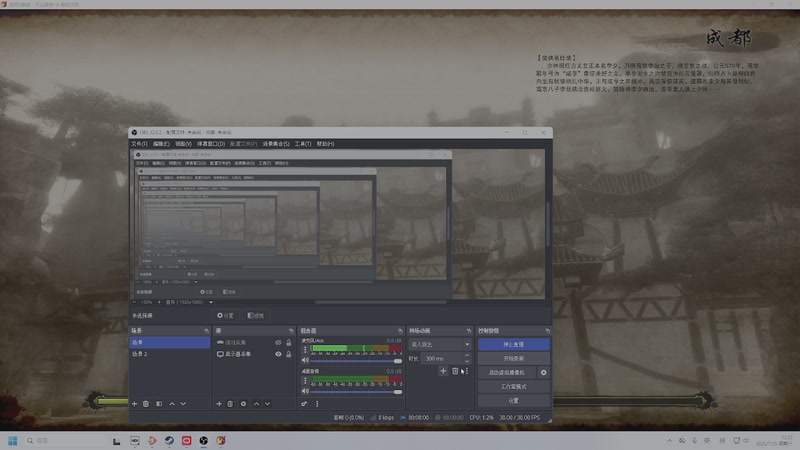This screenshot has height=450, width=800.
Task: Adjust the desktop audio volume slider
Action: [x=356, y=392]
